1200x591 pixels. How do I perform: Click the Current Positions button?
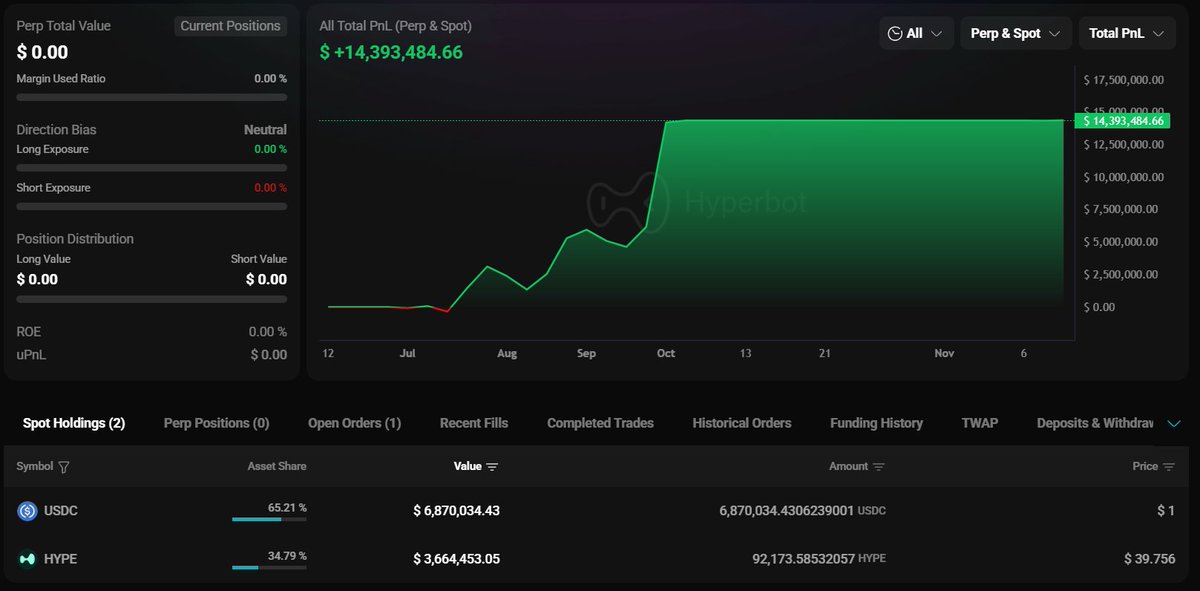click(x=230, y=26)
